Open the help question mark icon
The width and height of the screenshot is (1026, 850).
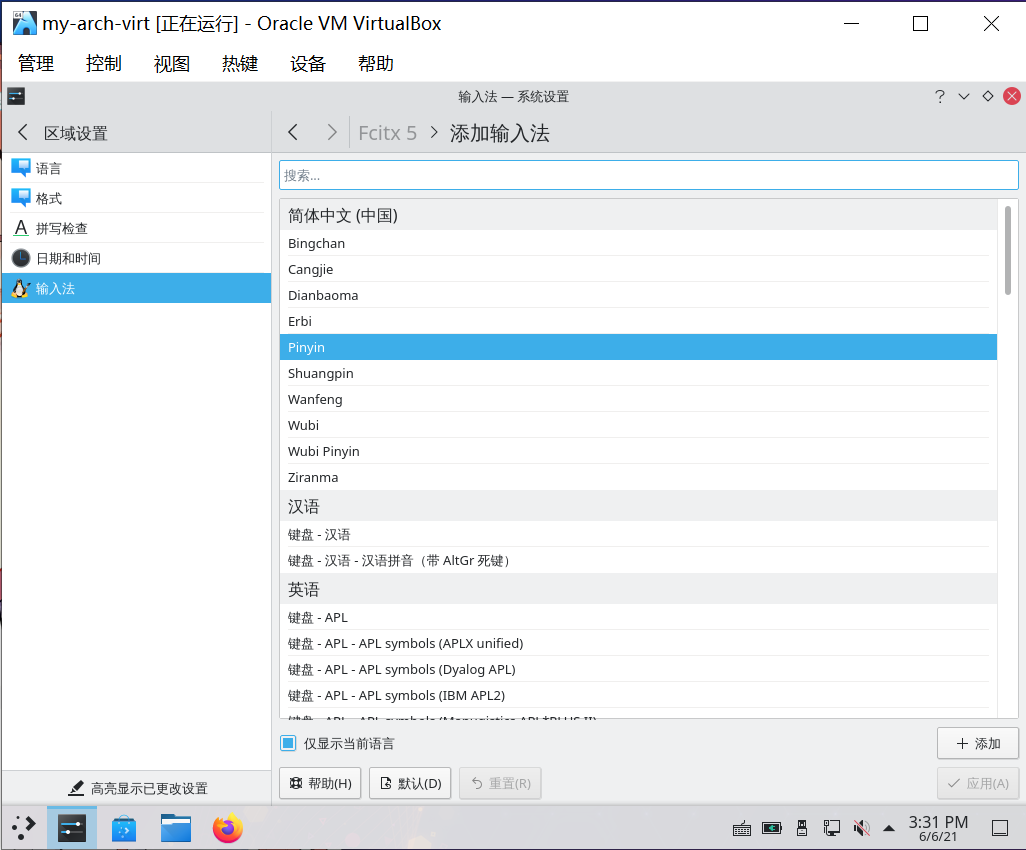[939, 96]
